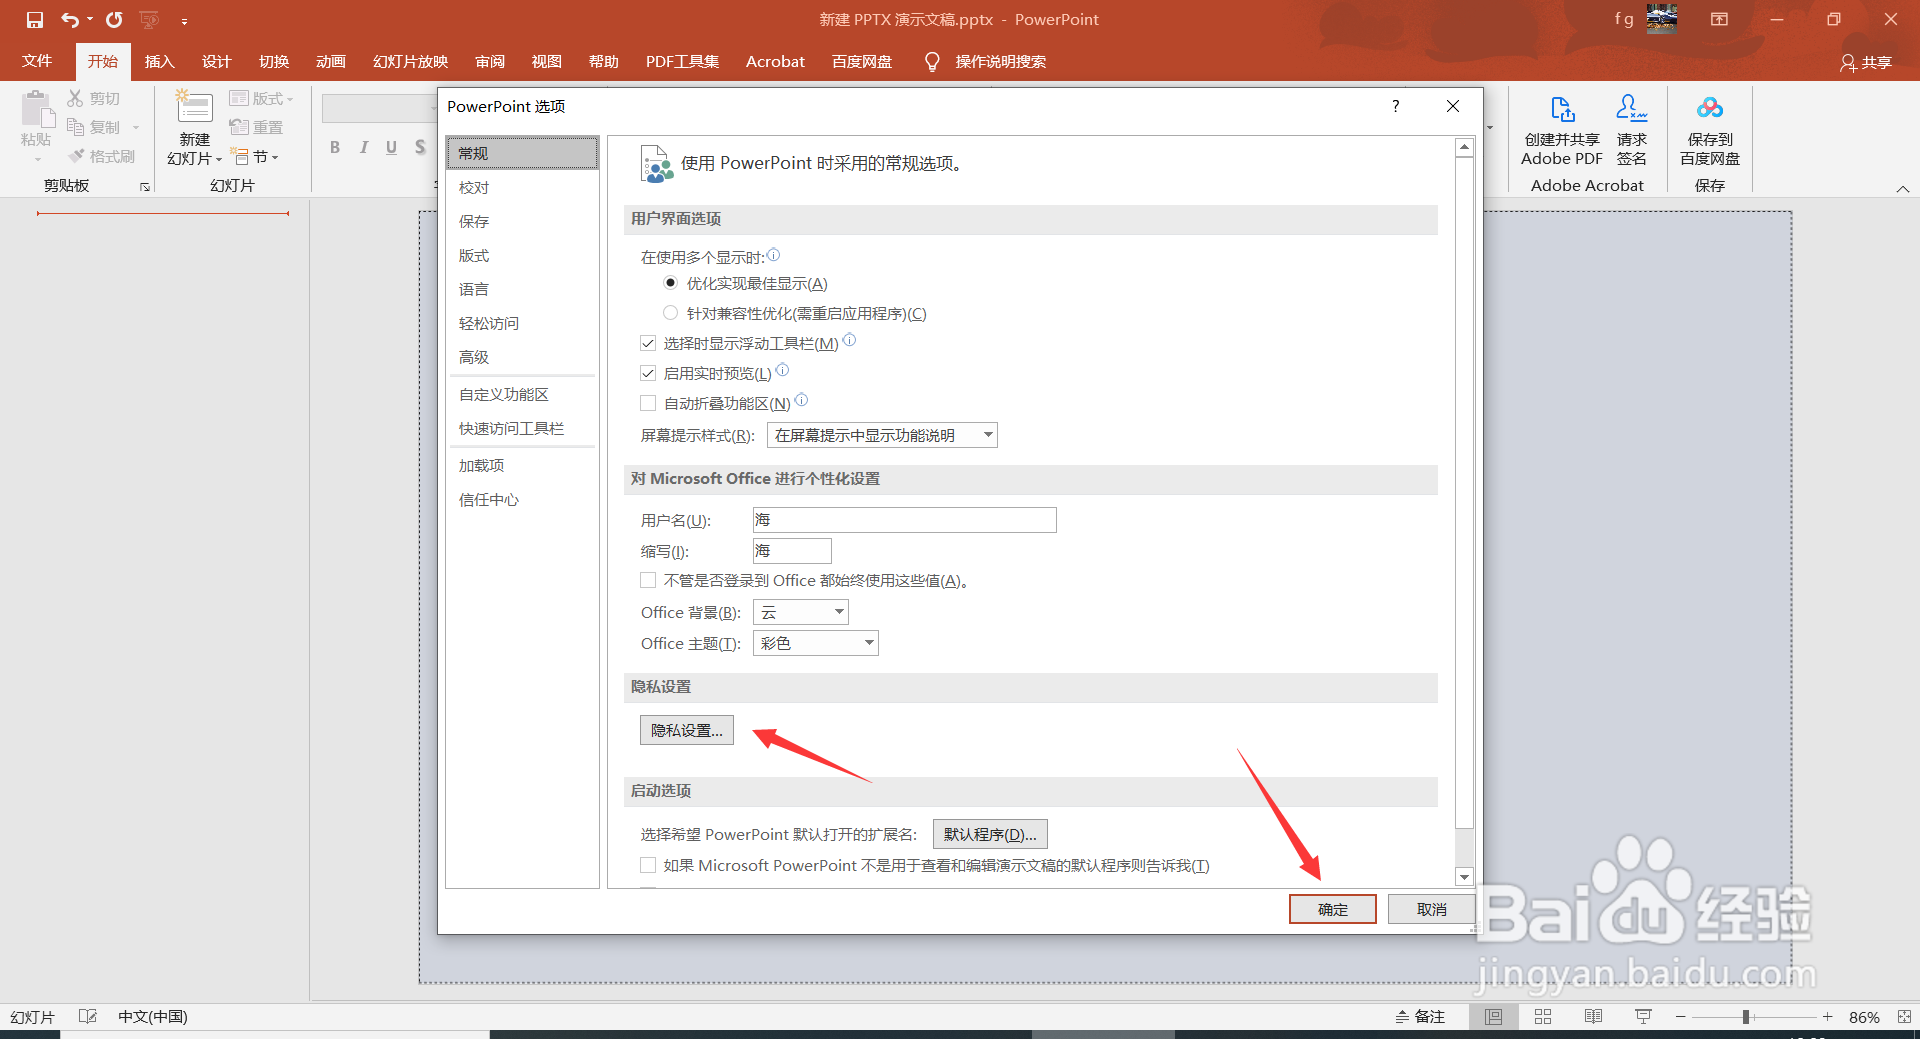The width and height of the screenshot is (1920, 1039).
Task: Open the Office 主题 dropdown
Action: tap(815, 643)
